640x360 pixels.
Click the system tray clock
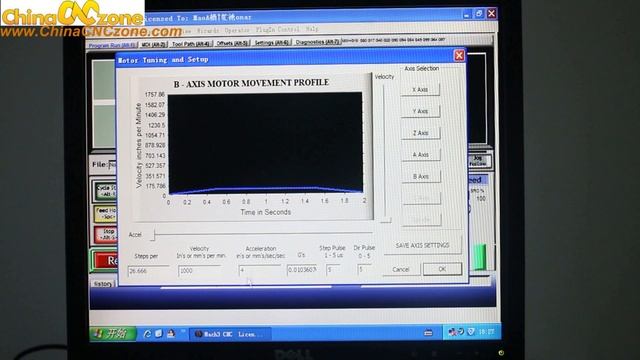486,332
